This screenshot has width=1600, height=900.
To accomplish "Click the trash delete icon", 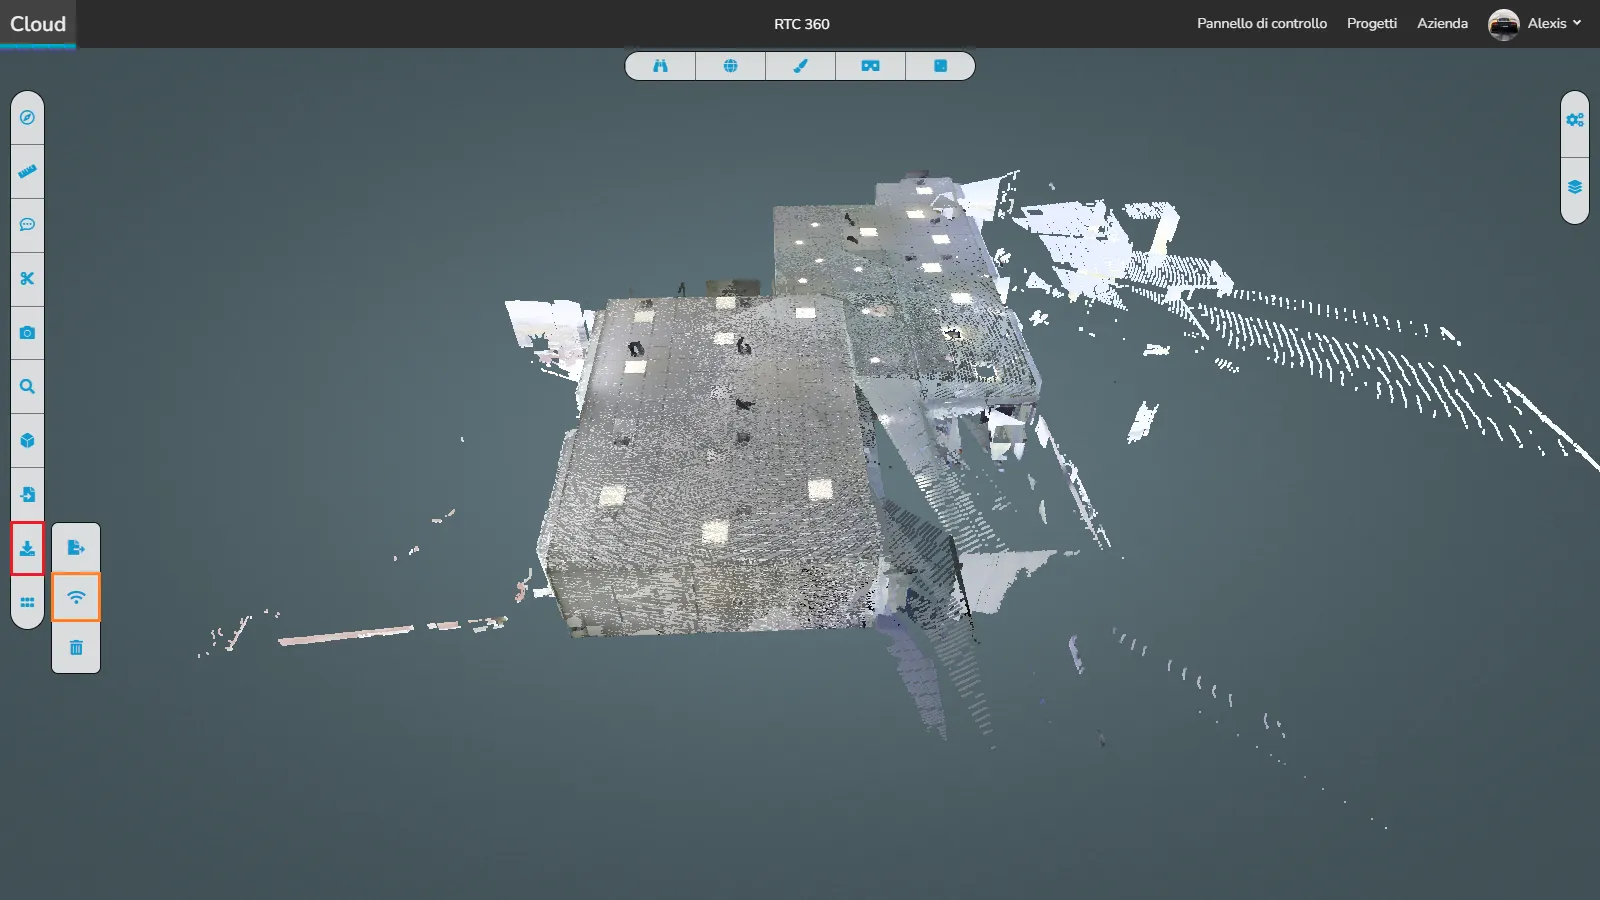I will pyautogui.click(x=76, y=647).
